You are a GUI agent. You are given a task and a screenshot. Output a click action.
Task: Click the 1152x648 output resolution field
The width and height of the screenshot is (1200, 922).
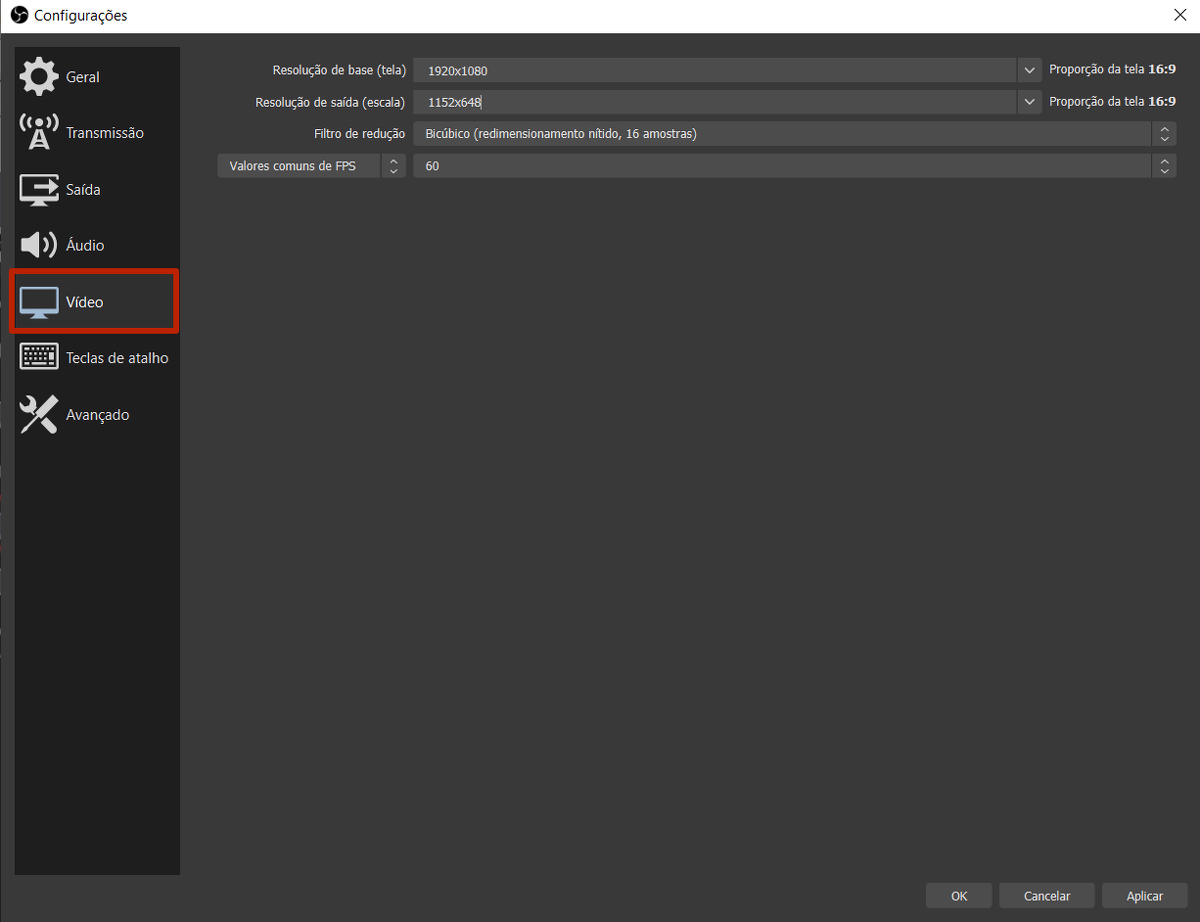tap(714, 102)
